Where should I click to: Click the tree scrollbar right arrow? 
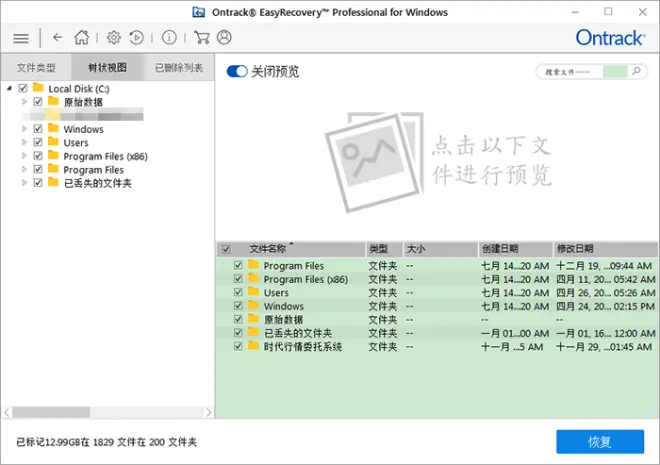pyautogui.click(x=208, y=412)
